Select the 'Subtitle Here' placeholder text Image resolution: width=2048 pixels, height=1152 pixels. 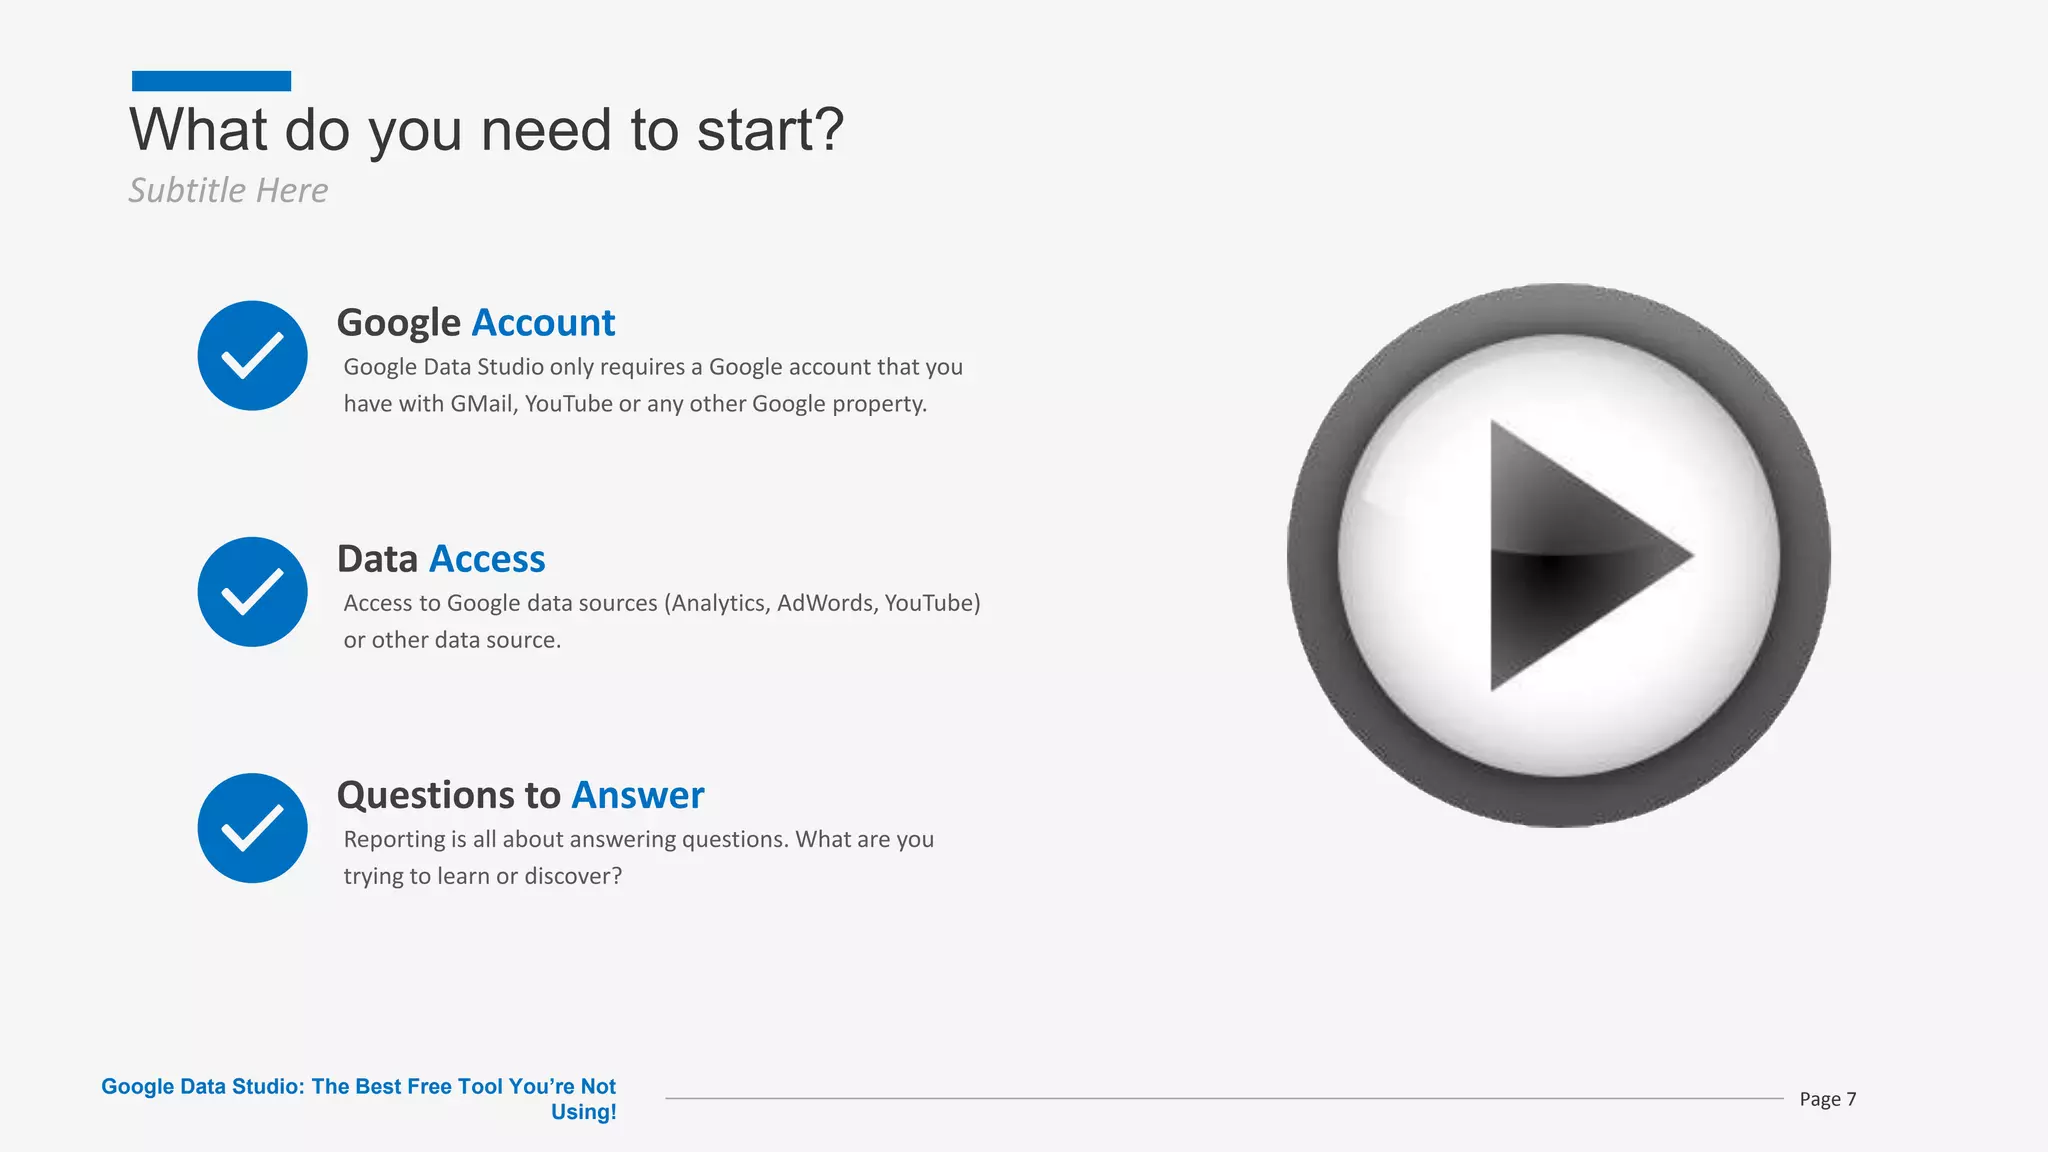click(x=228, y=190)
